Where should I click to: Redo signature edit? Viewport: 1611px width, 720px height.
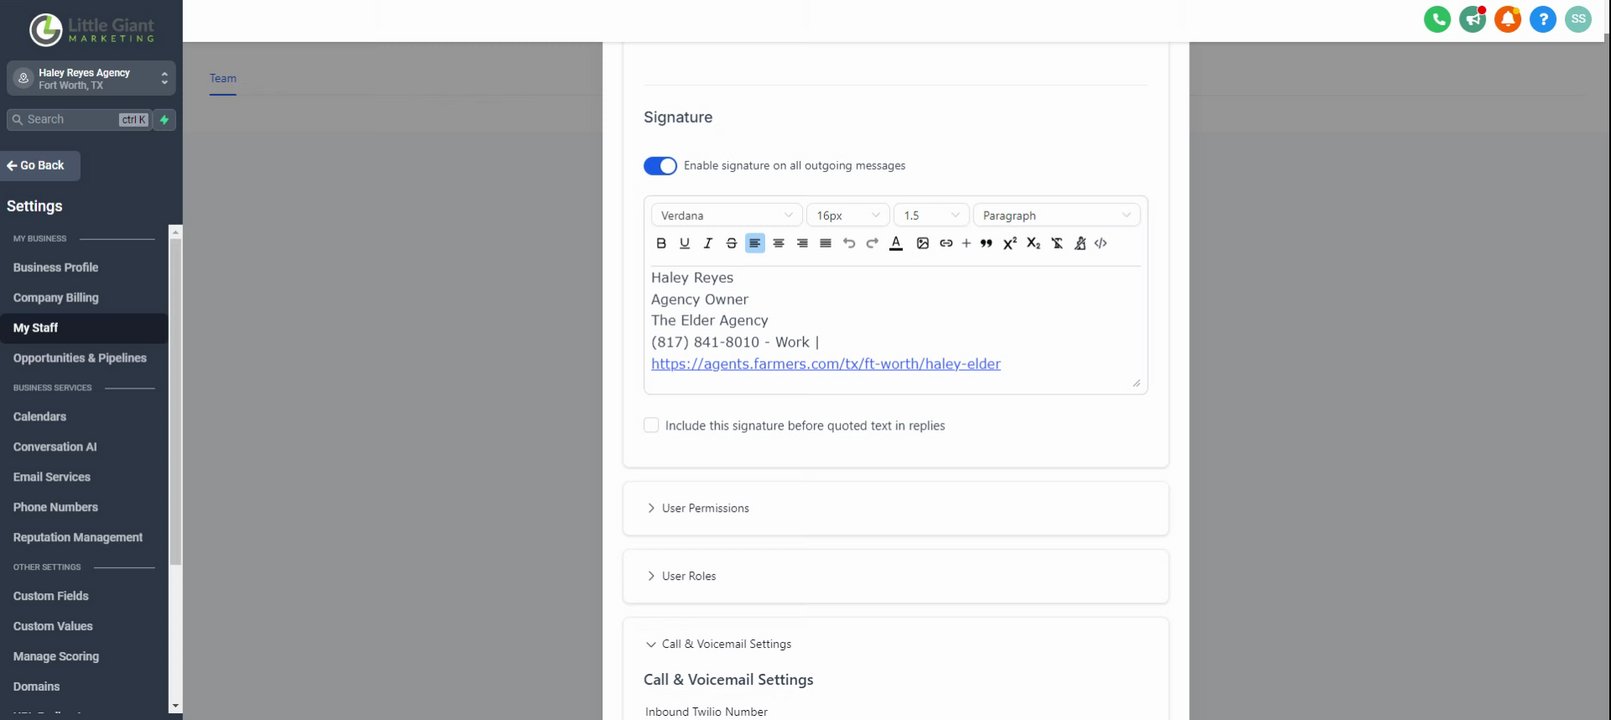tap(872, 243)
